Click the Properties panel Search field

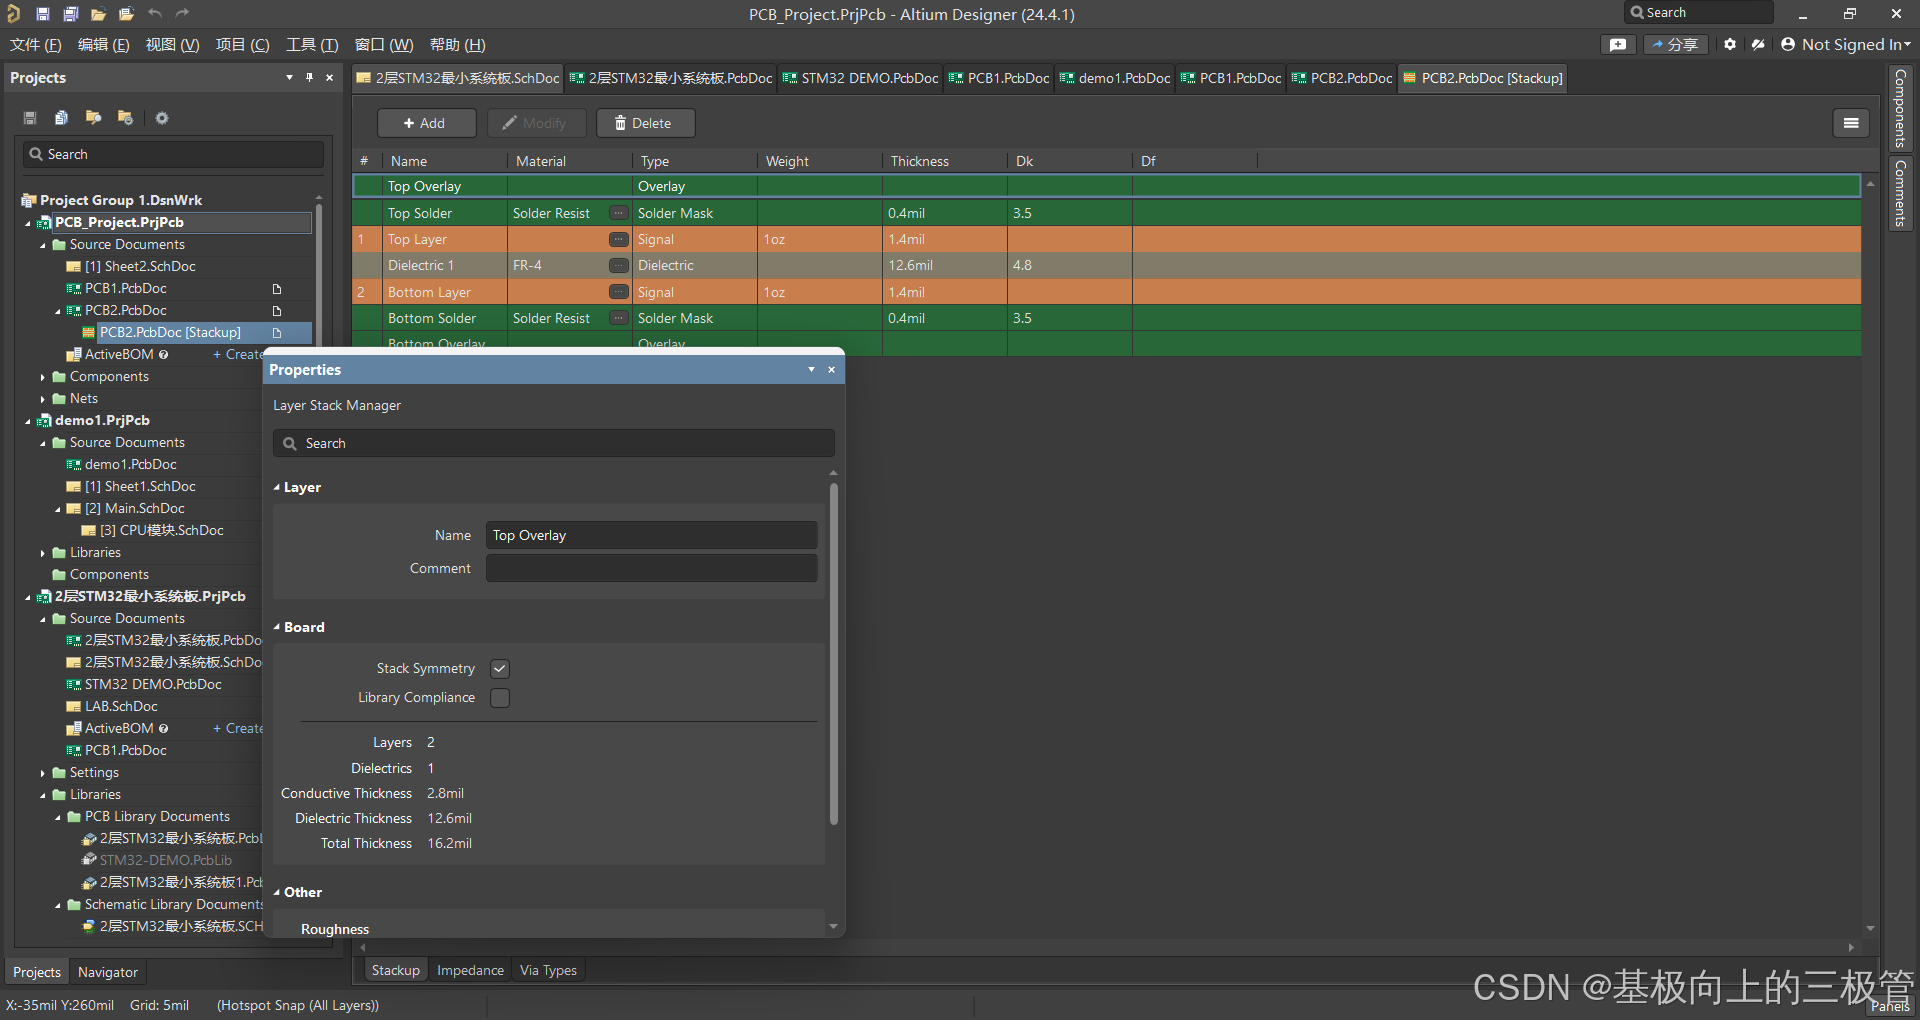click(x=554, y=443)
